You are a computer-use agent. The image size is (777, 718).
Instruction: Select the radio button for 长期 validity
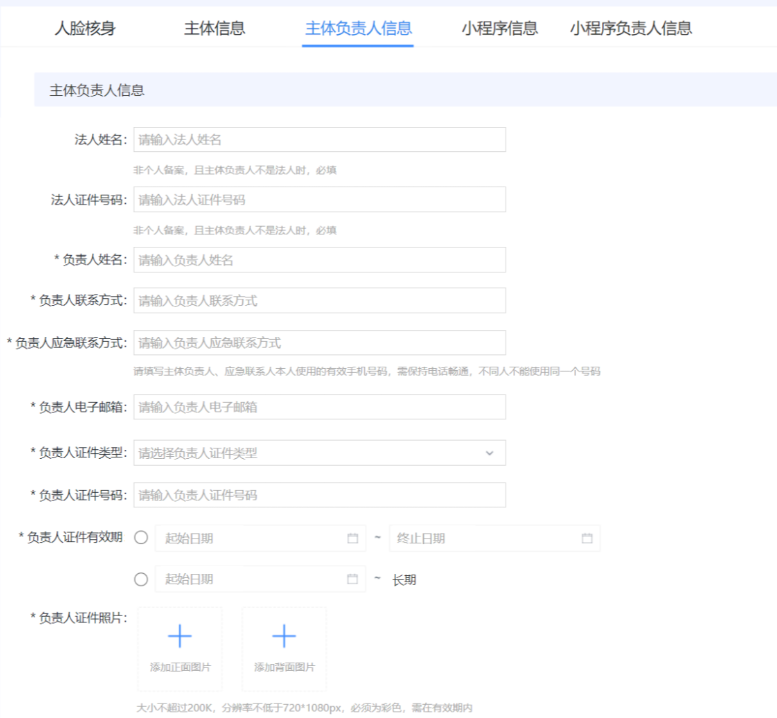coord(141,579)
